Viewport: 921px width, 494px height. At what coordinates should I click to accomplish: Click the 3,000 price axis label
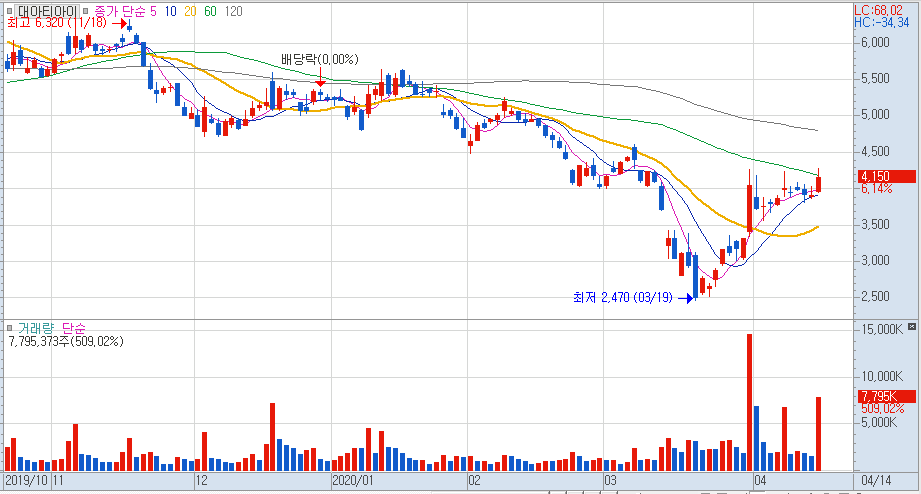click(x=875, y=260)
